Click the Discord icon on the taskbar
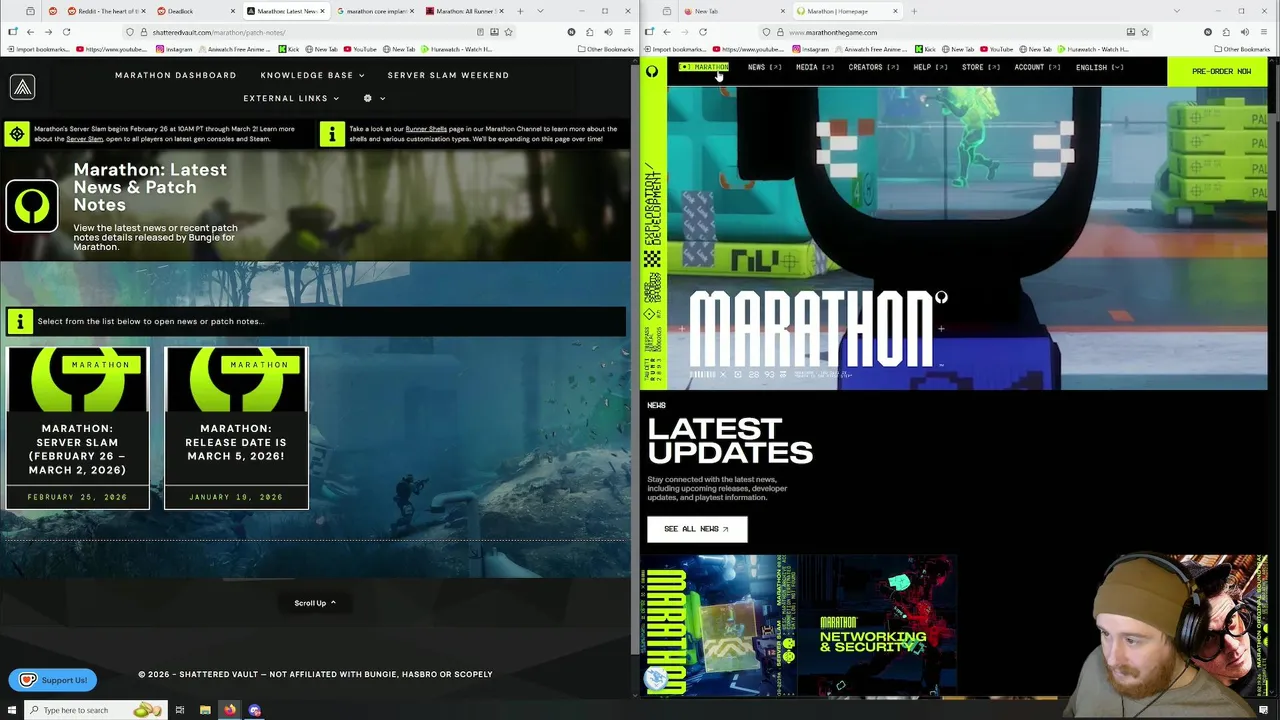 coord(255,710)
